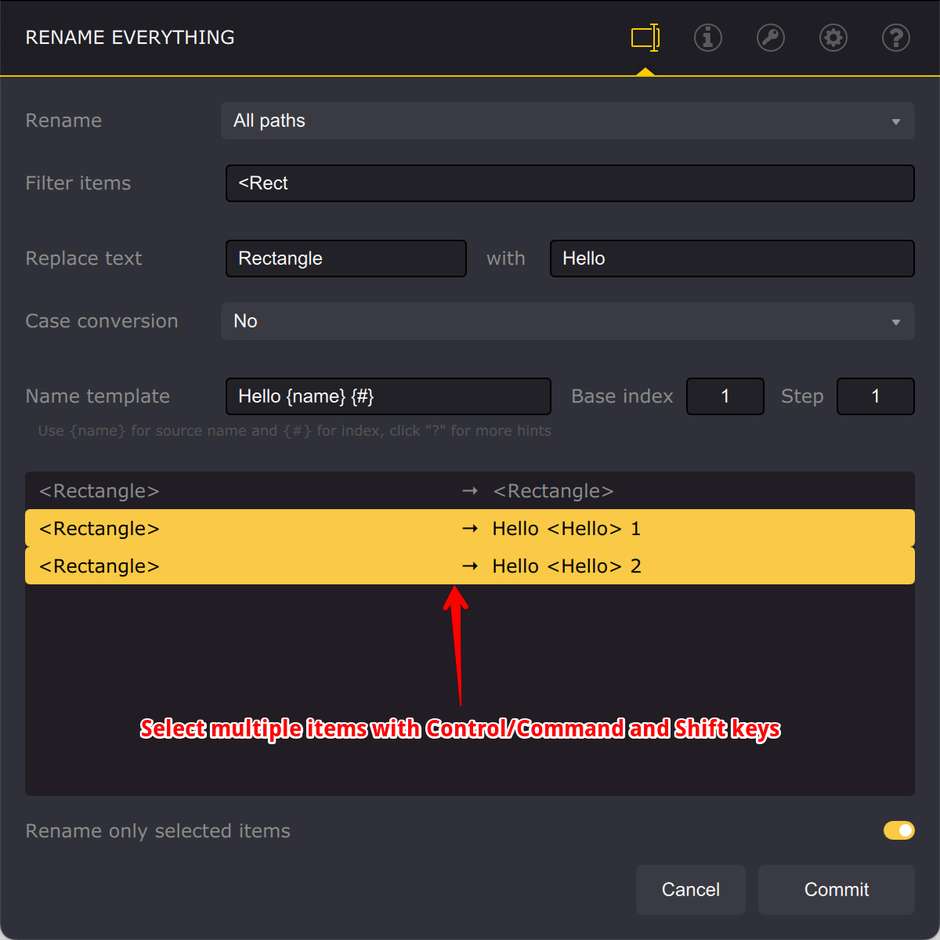Open the Rename 'All paths' dropdown
Viewport: 940px width, 940px height.
[567, 120]
